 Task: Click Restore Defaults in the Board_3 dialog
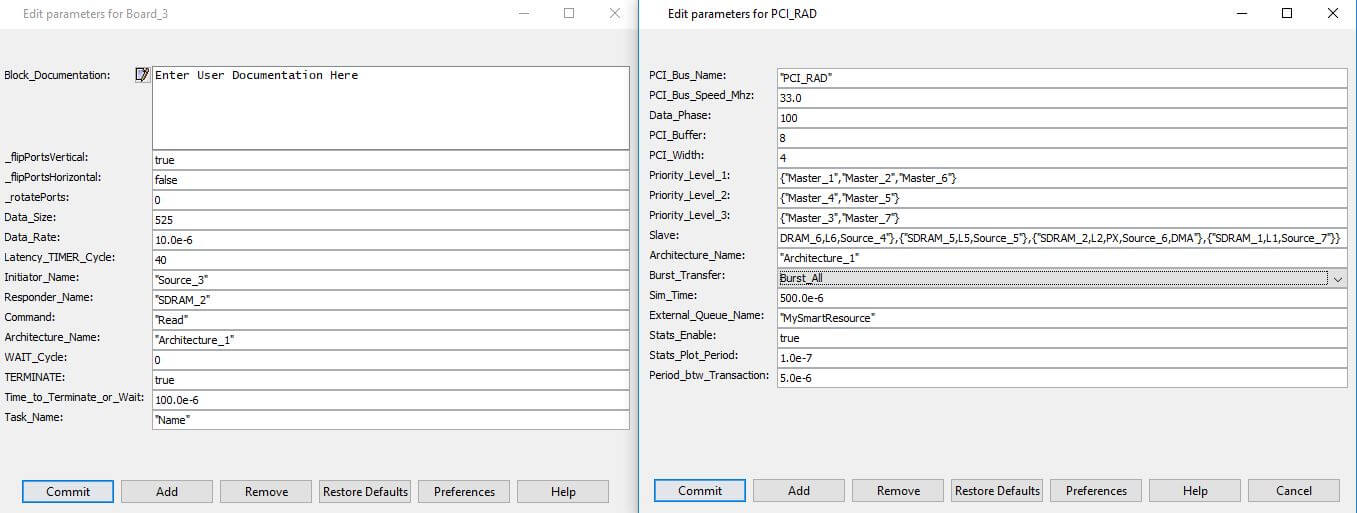pyautogui.click(x=365, y=491)
